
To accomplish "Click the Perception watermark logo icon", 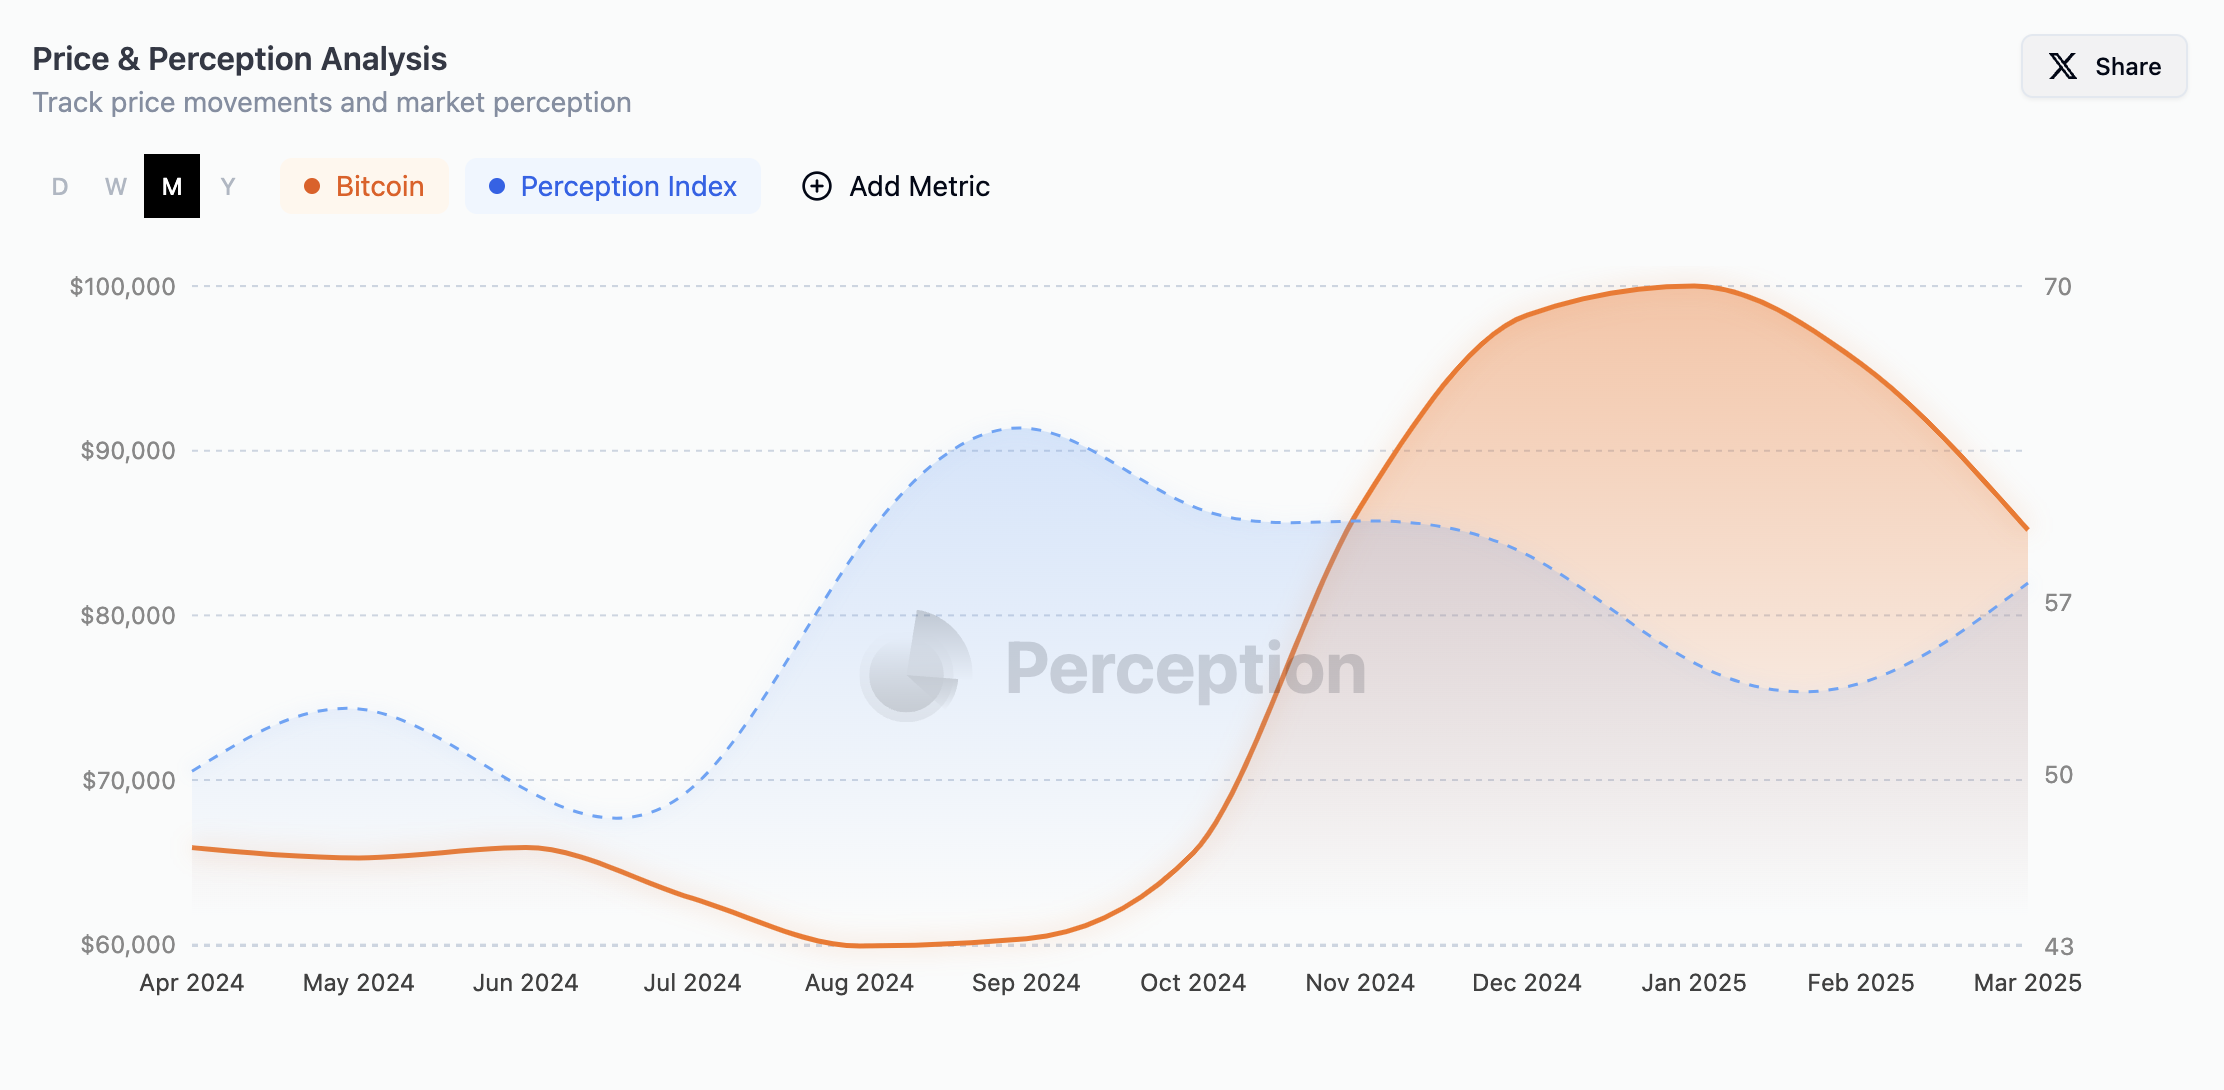I will 914,667.
